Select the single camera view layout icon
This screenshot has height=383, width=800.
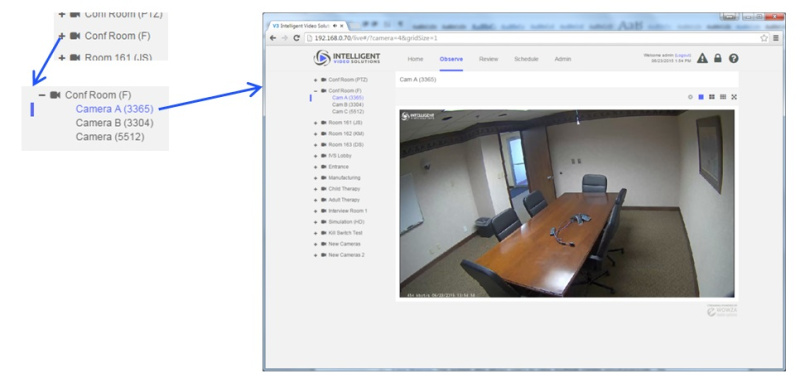[x=701, y=97]
